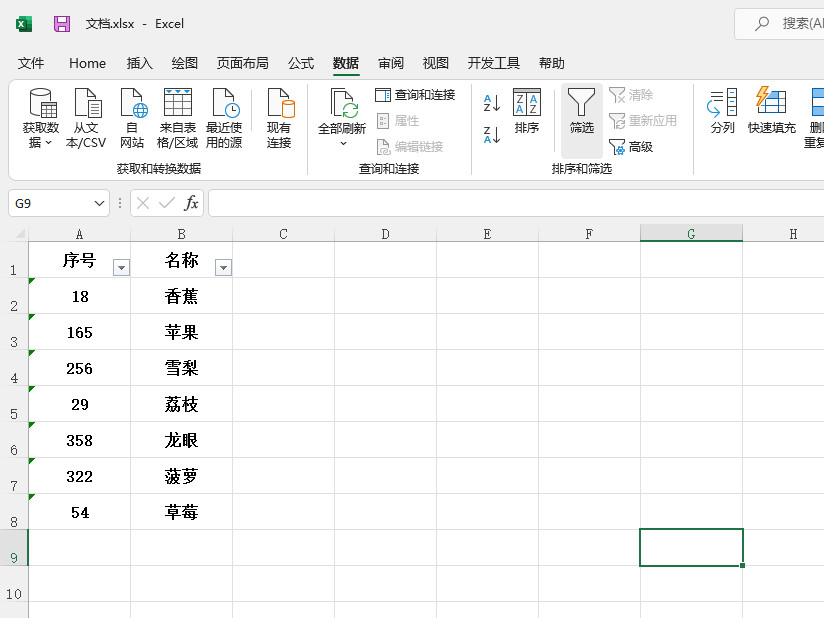The height and width of the screenshot is (618, 824).
Task: Switch to the 开发工具 tab
Action: [493, 63]
